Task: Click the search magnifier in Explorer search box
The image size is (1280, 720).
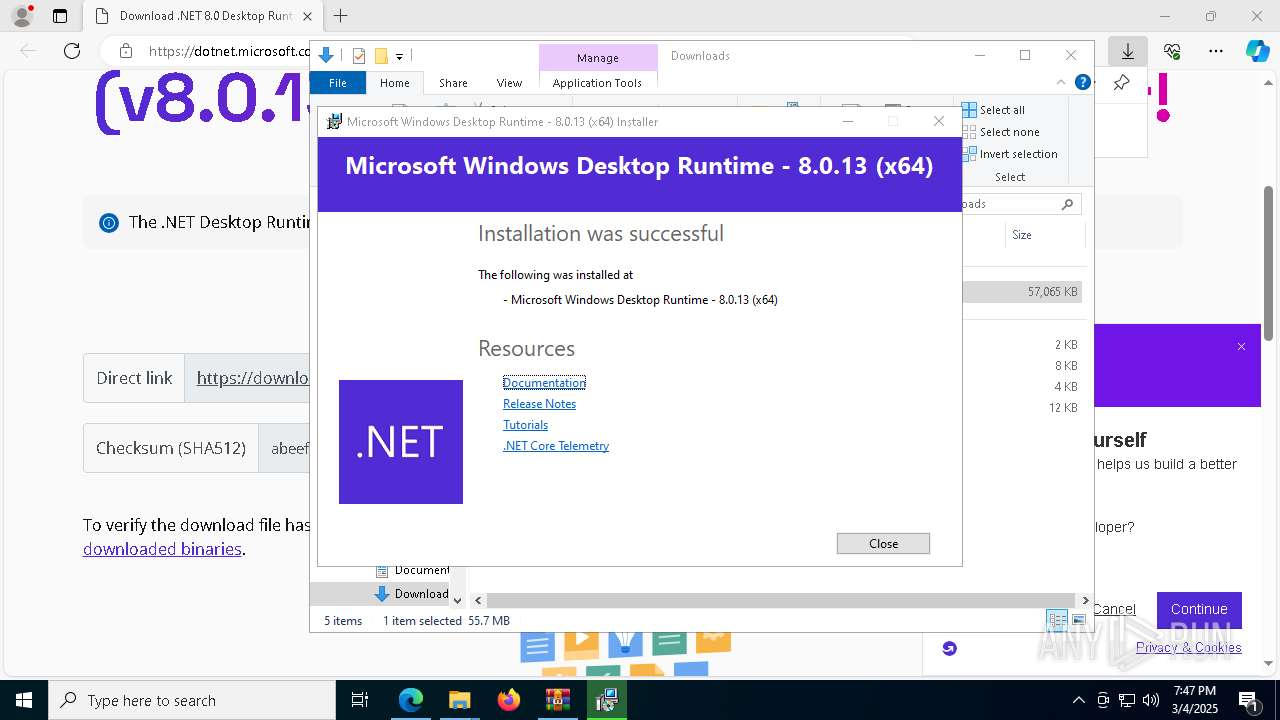Action: (x=1067, y=204)
